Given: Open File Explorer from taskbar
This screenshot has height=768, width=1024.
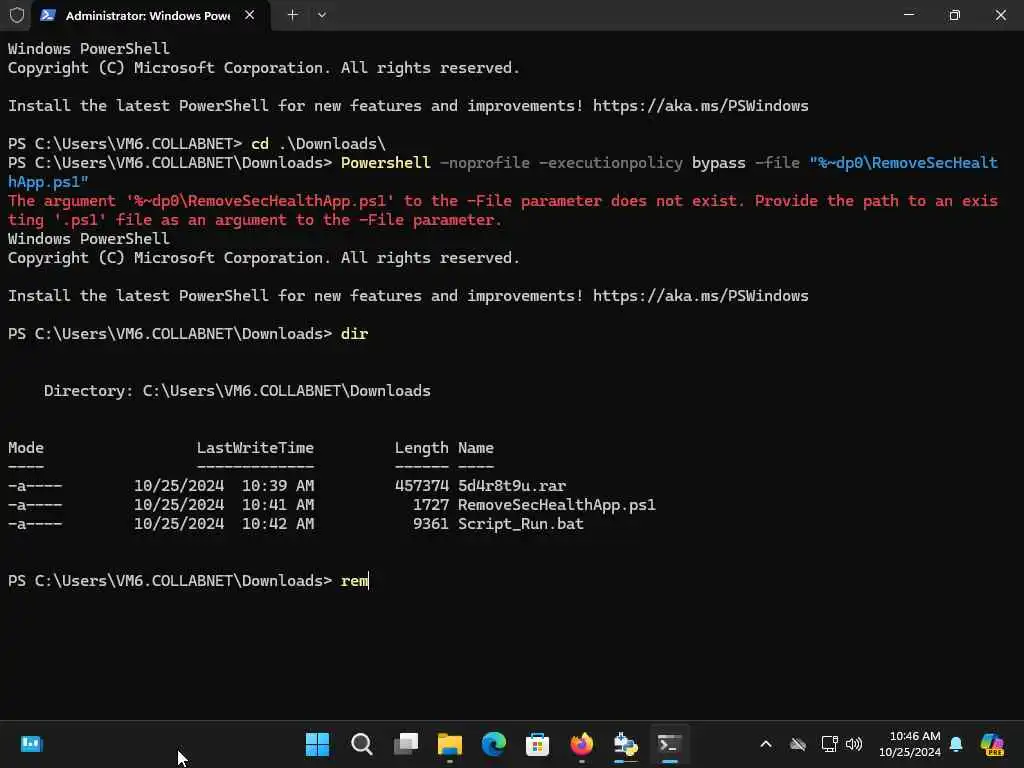Looking at the screenshot, I should coord(450,744).
